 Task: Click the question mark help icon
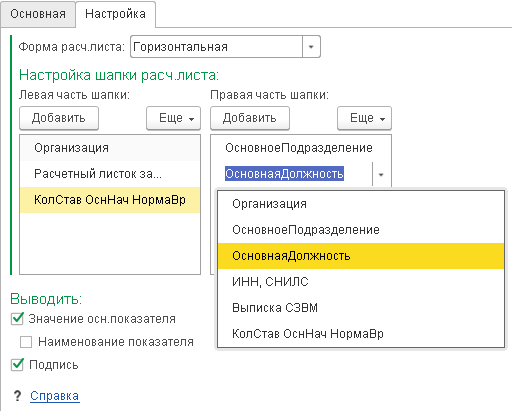pos(17,396)
